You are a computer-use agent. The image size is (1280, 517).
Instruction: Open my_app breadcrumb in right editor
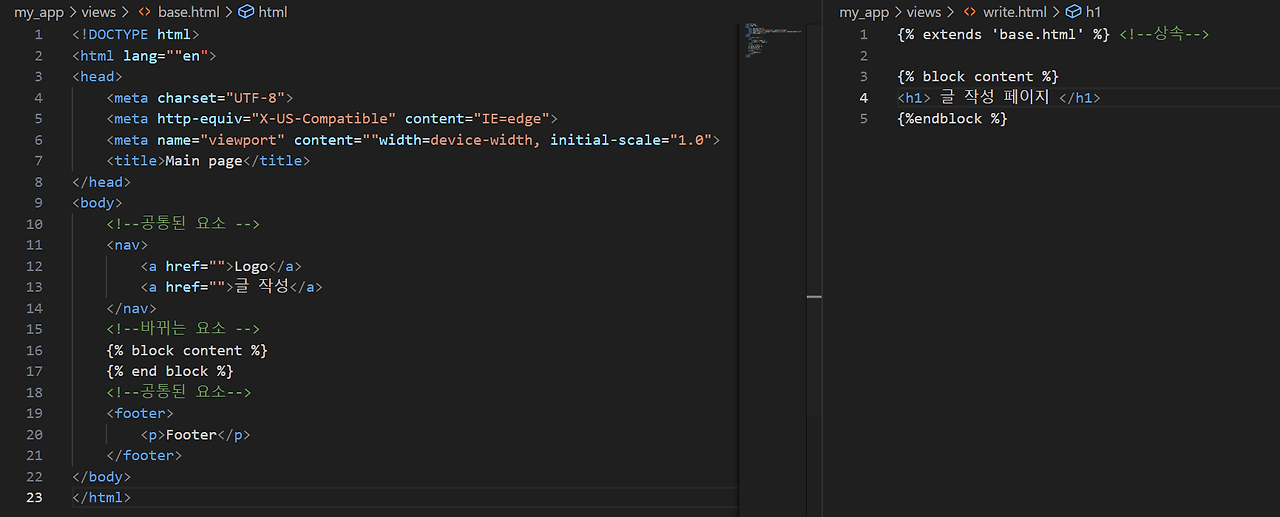click(x=864, y=12)
